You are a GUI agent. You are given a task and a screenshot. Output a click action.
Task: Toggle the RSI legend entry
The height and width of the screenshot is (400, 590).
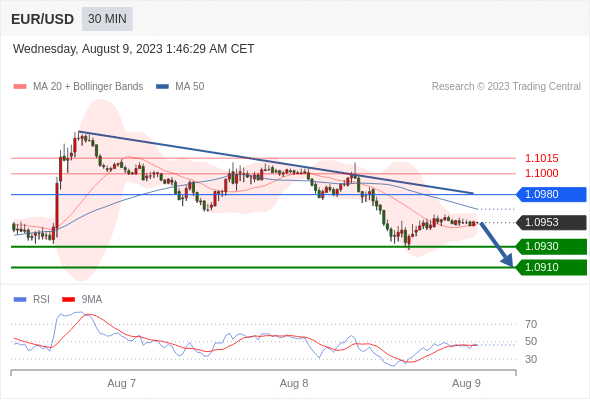tap(32, 300)
